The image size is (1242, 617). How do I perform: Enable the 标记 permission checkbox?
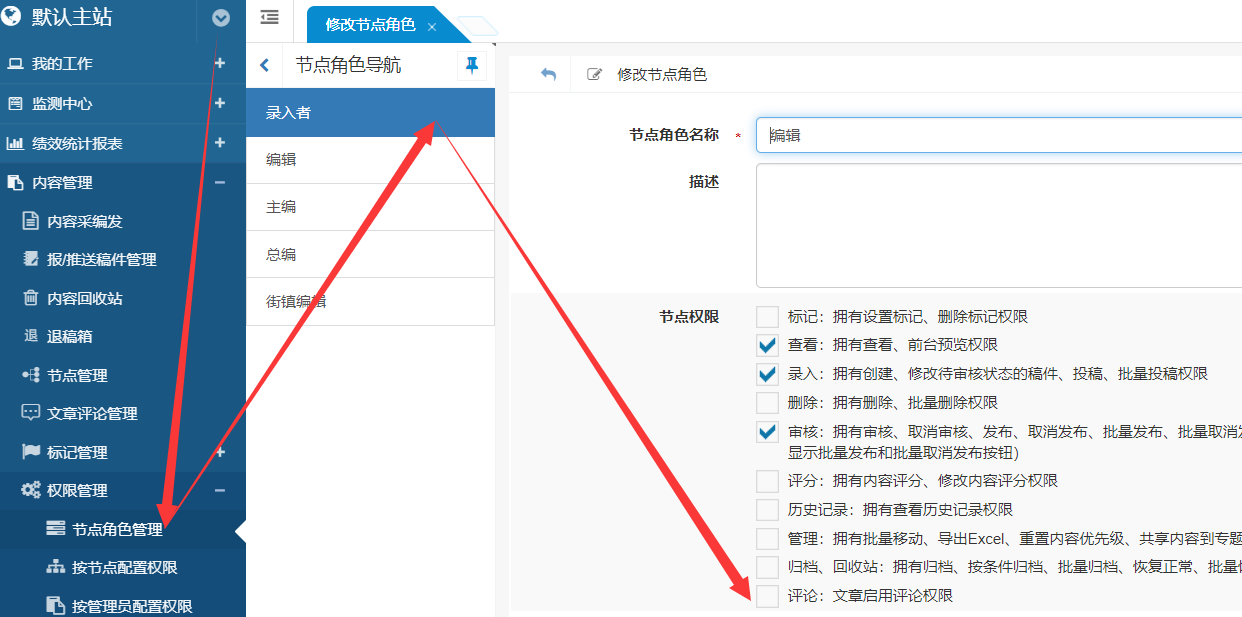767,317
